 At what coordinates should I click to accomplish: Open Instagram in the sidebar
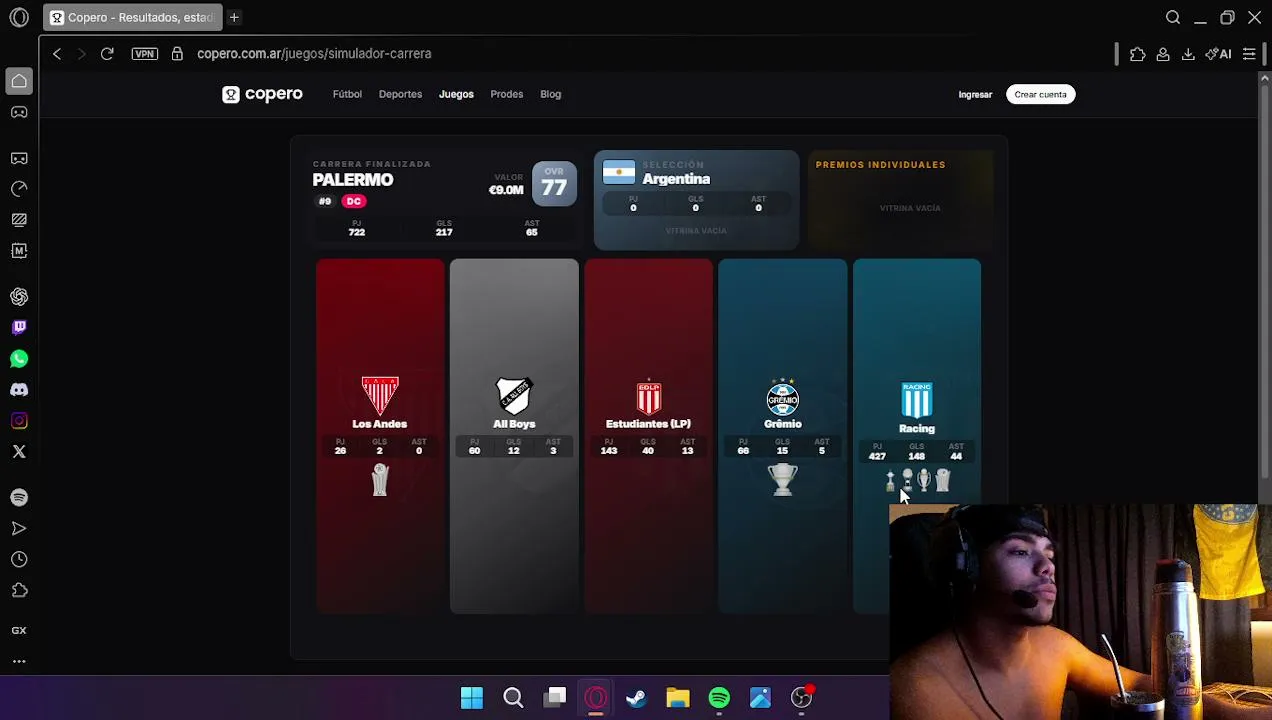(x=19, y=421)
